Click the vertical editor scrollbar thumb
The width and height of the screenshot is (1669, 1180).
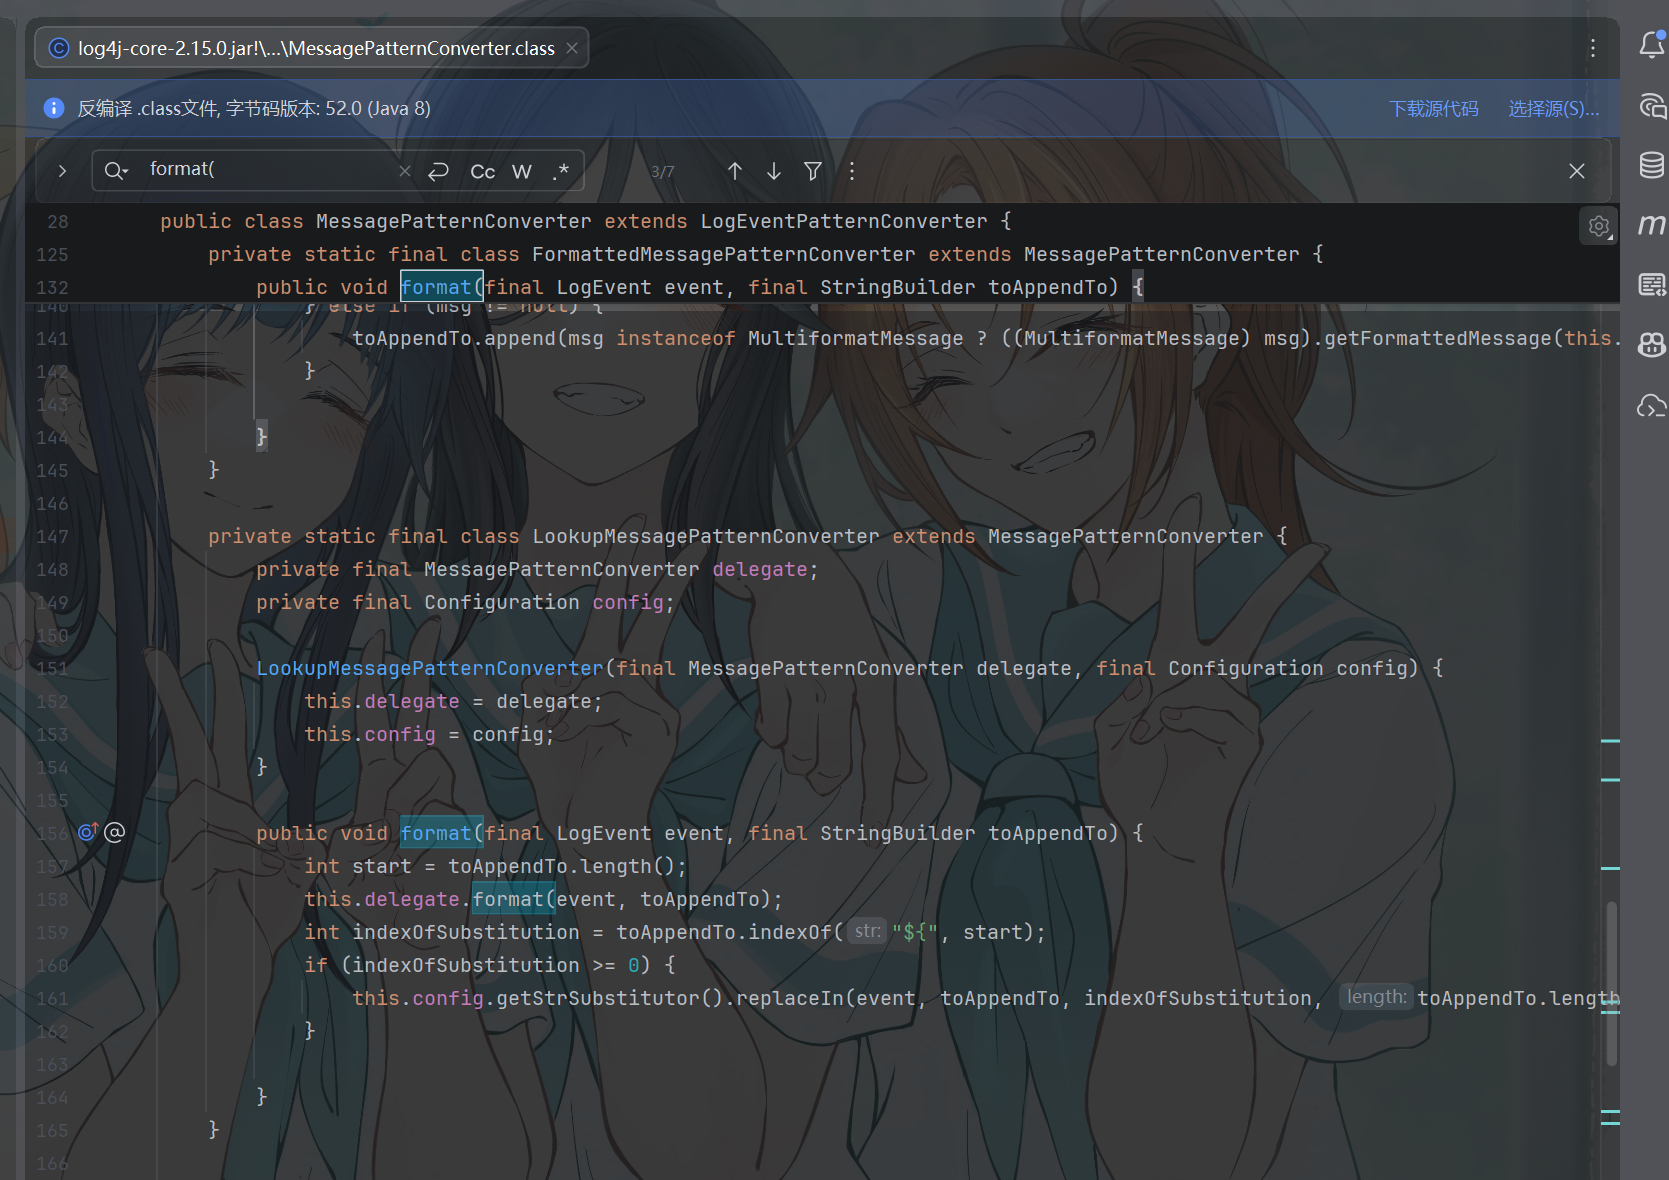coord(1611,985)
